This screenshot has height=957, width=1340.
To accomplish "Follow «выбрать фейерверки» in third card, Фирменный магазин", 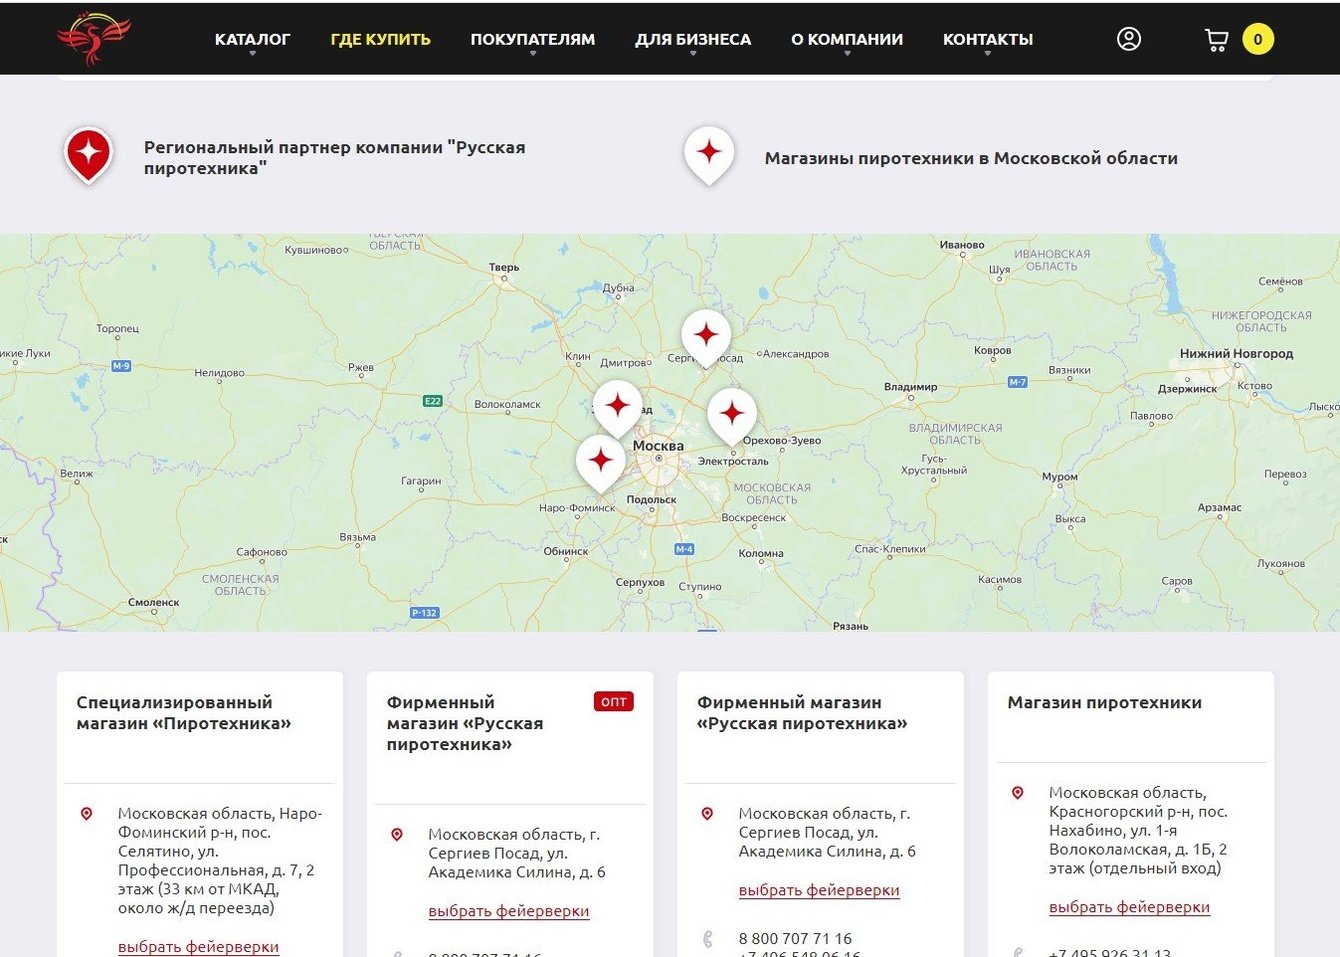I will pos(819,890).
